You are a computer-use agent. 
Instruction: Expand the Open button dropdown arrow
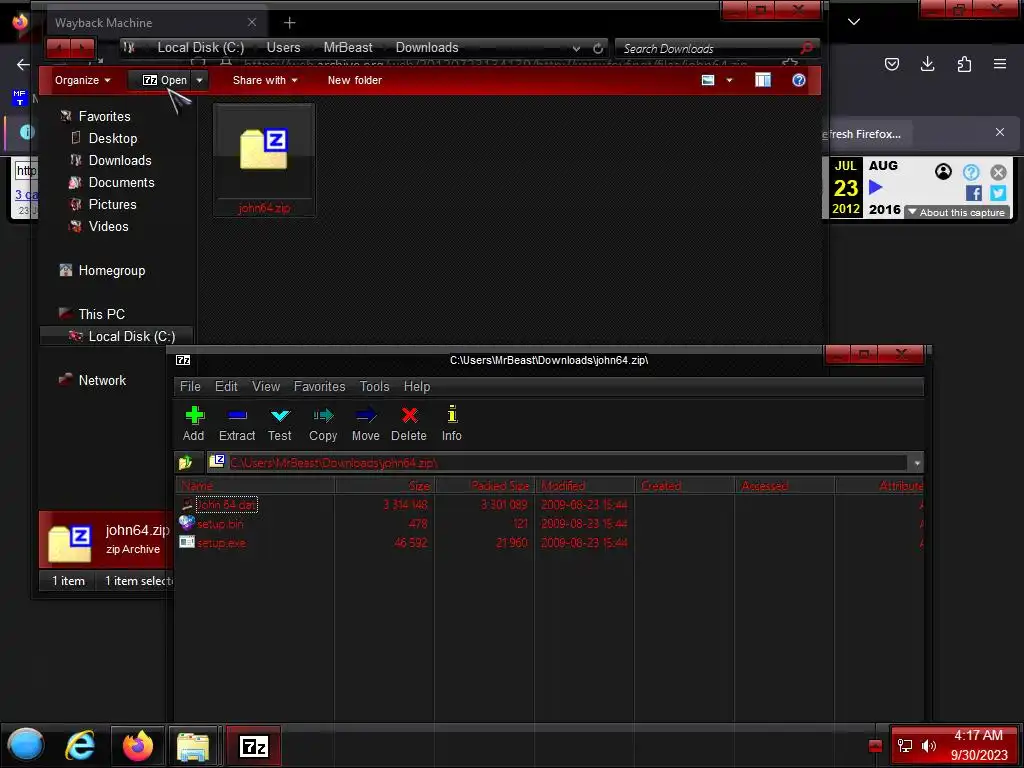pos(200,80)
